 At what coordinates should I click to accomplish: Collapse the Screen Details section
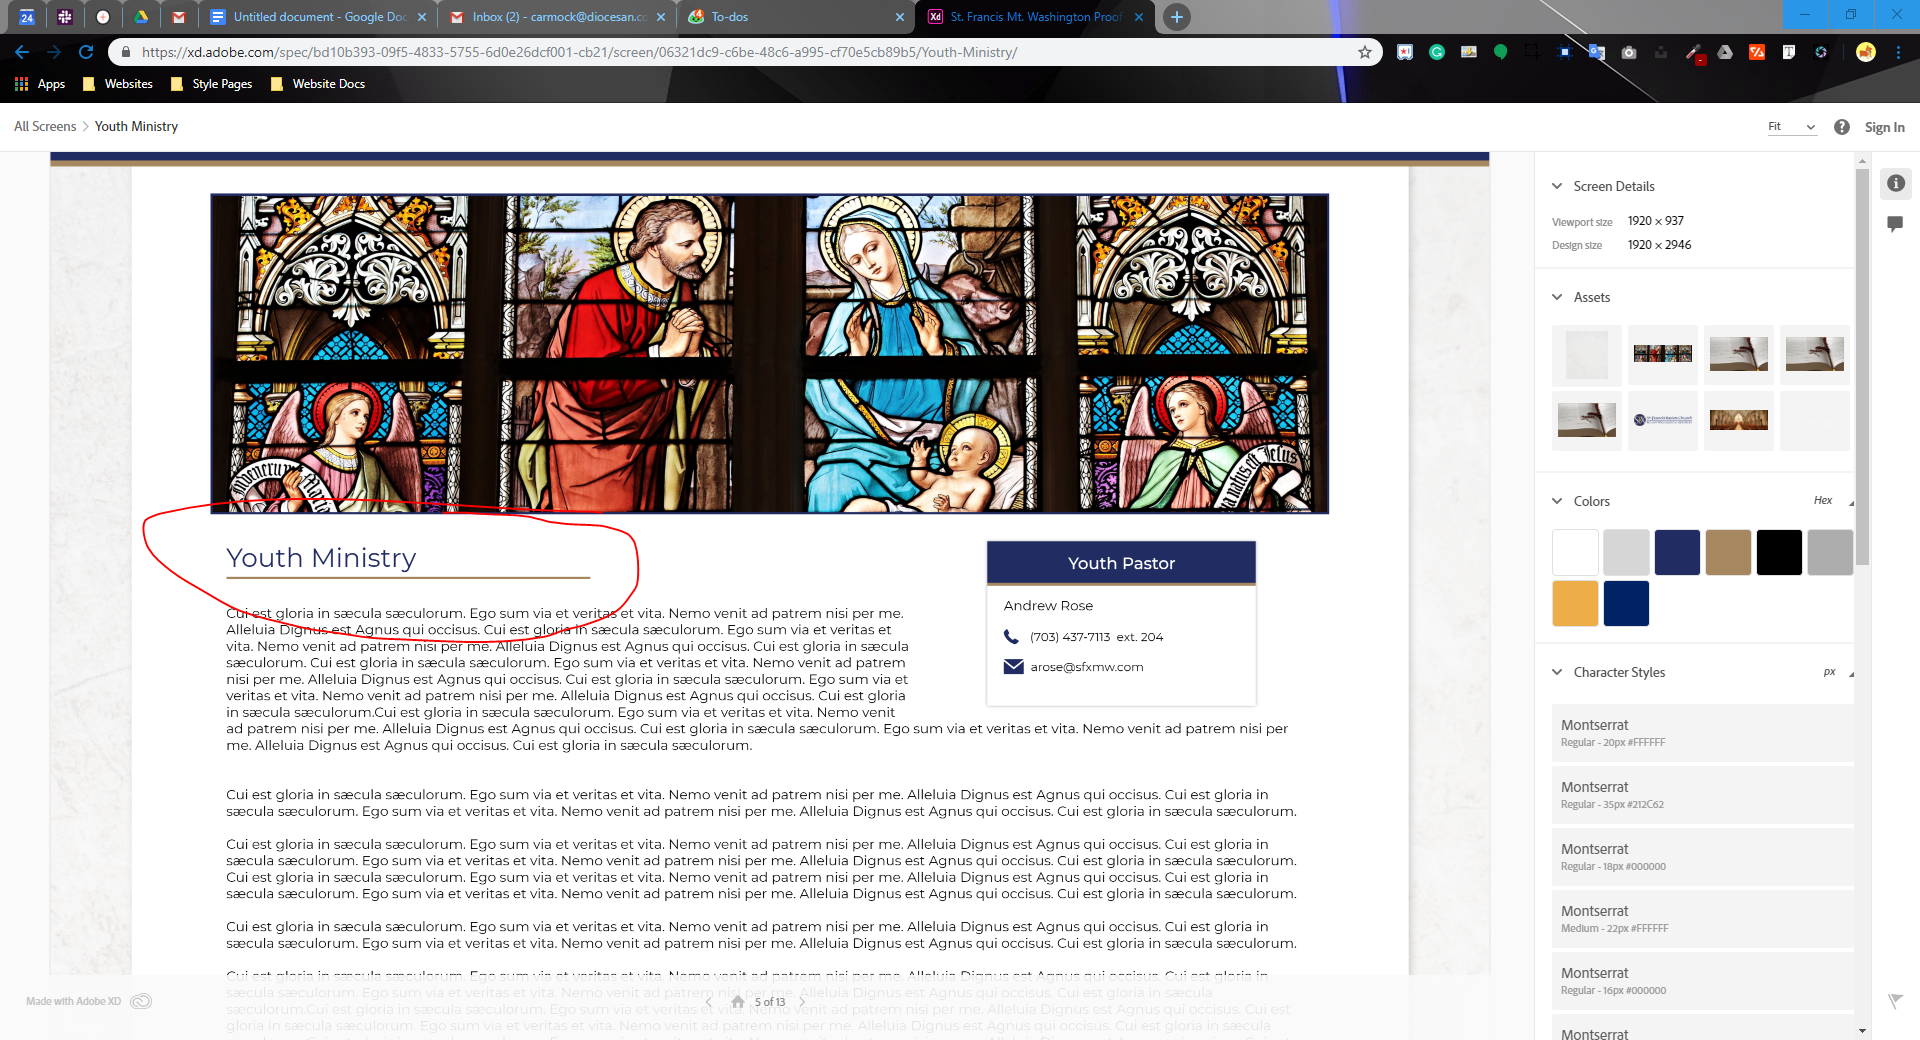tap(1557, 186)
